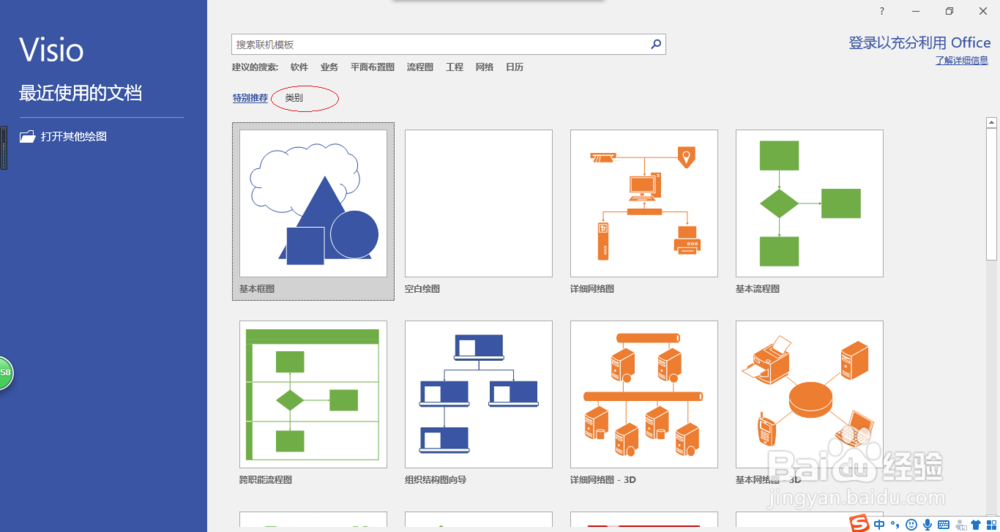This screenshot has height=532, width=1000.
Task: Click the vertical scrollbar thumb
Action: (992, 194)
